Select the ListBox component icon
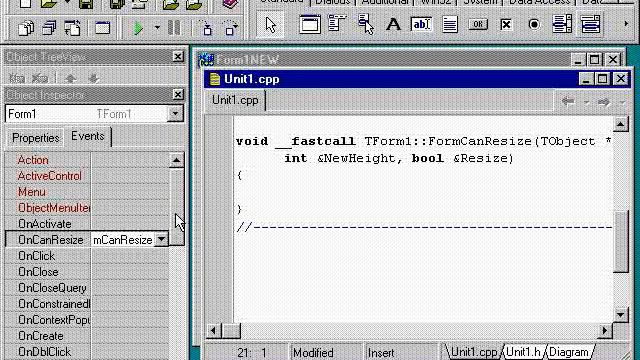The width and height of the screenshot is (640, 360). [562, 24]
